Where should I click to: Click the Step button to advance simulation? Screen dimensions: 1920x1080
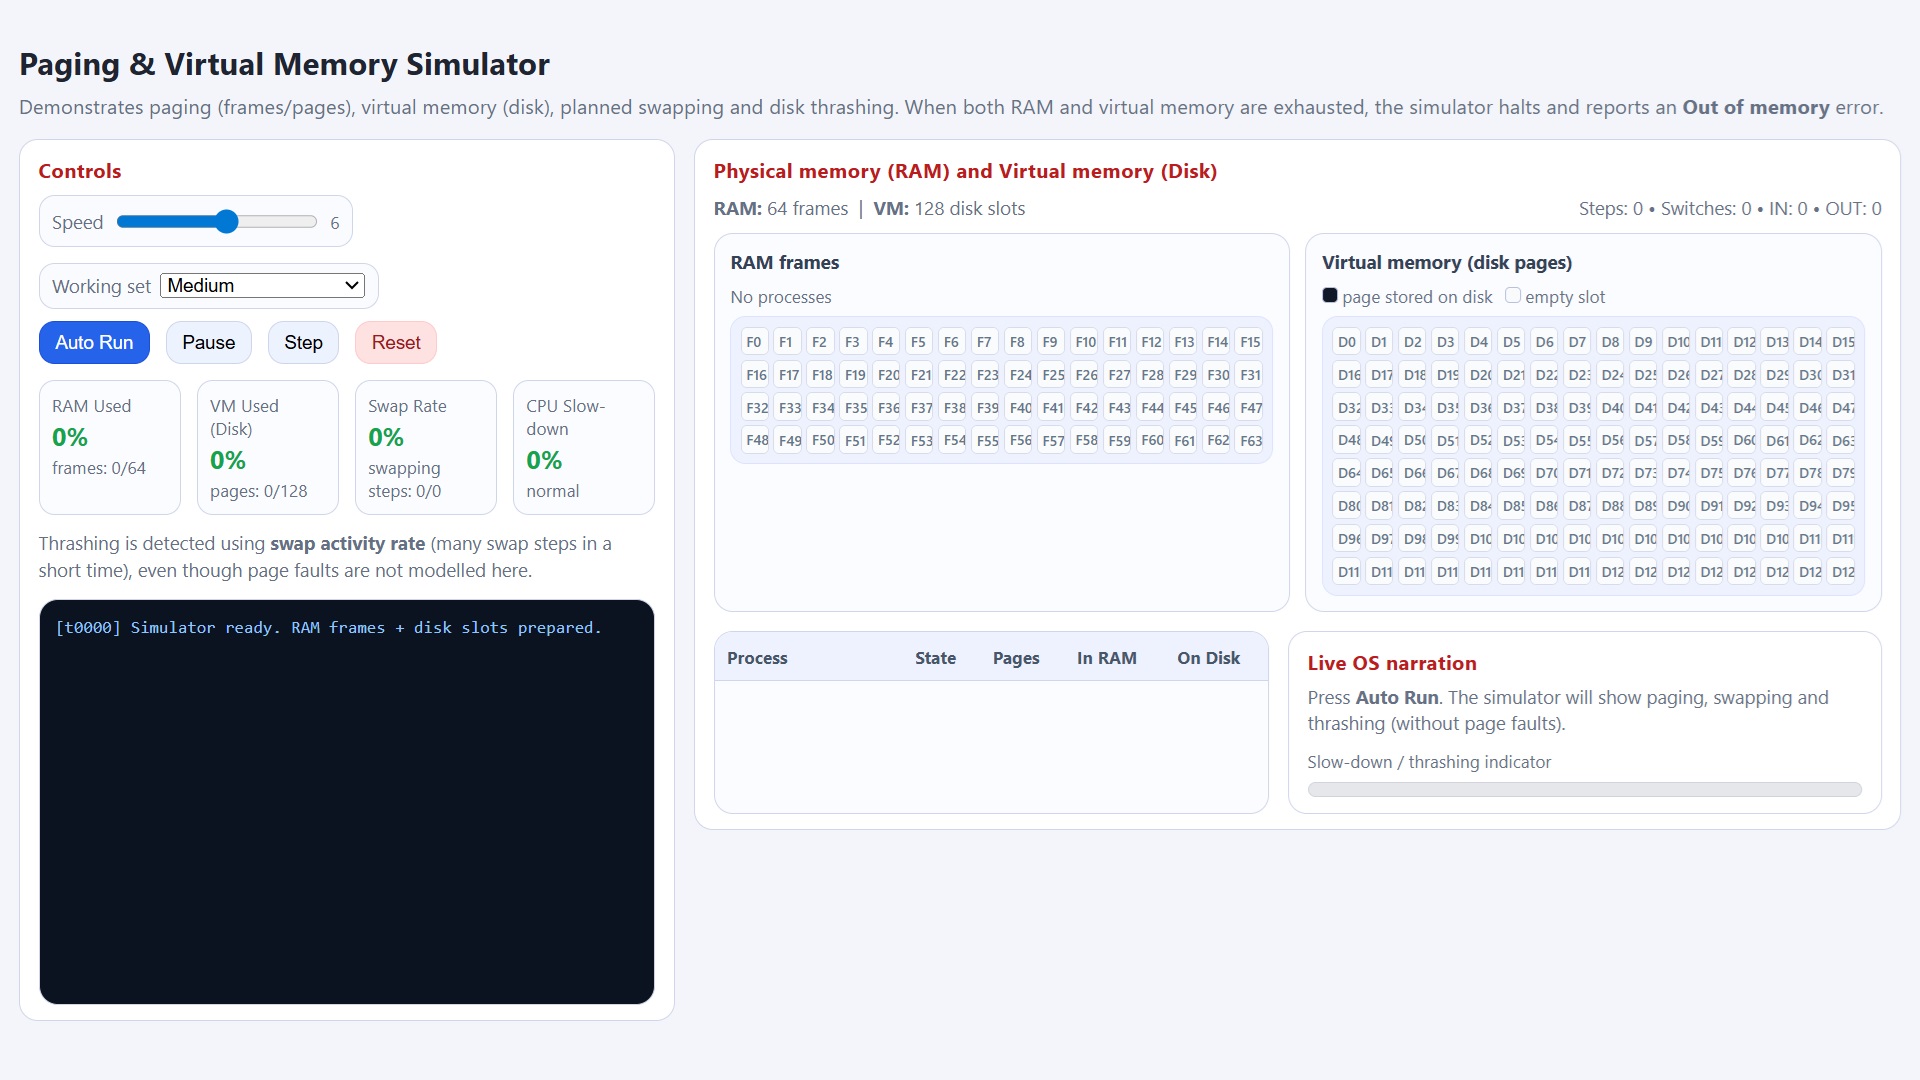point(302,342)
